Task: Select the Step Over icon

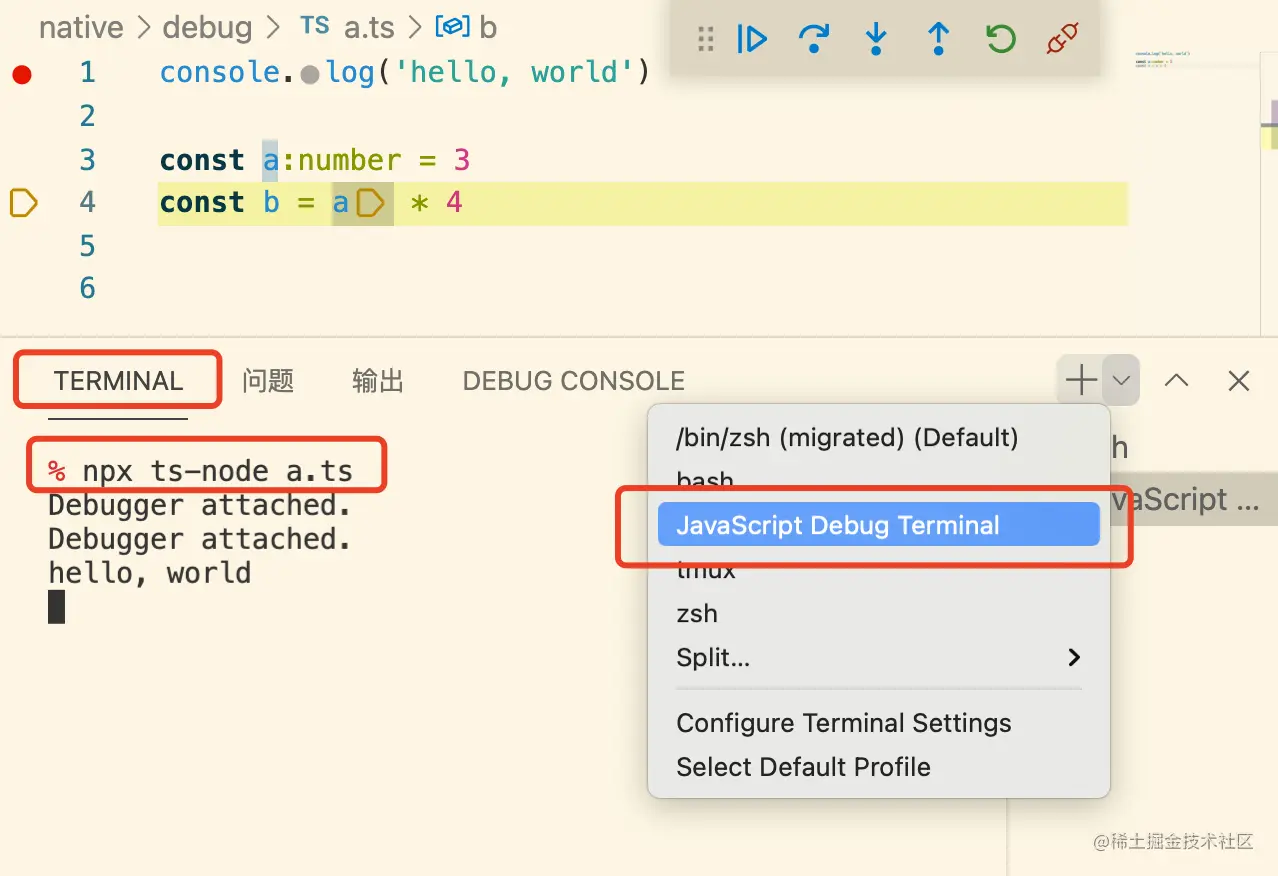Action: point(814,38)
